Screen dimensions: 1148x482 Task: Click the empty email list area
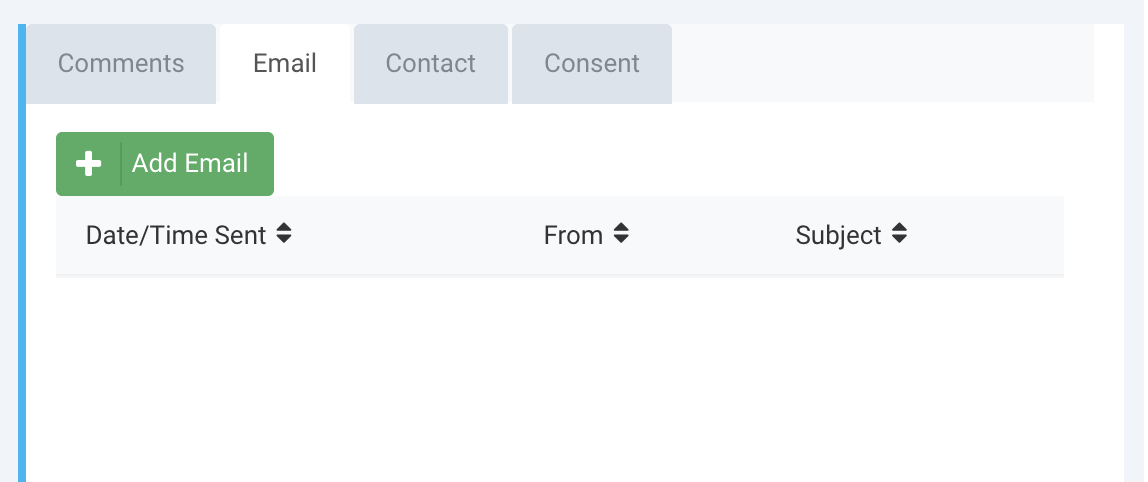coord(559,379)
